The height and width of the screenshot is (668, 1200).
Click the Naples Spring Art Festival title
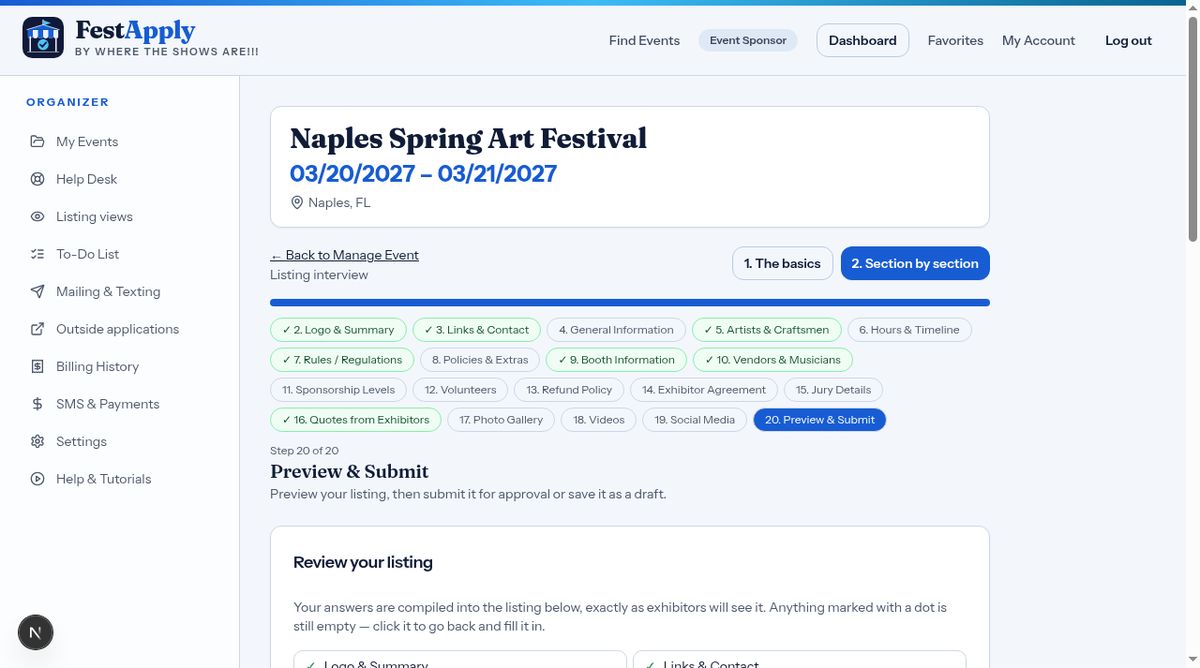tap(468, 138)
